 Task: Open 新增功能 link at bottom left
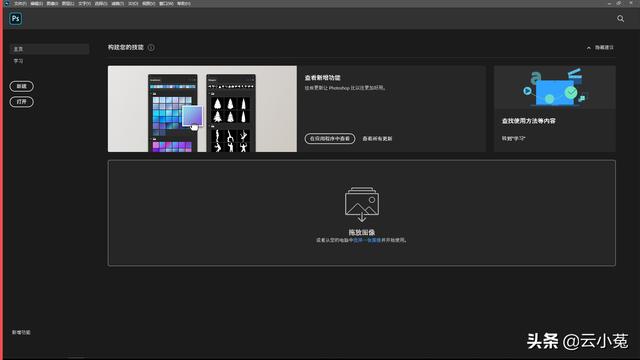(x=21, y=333)
